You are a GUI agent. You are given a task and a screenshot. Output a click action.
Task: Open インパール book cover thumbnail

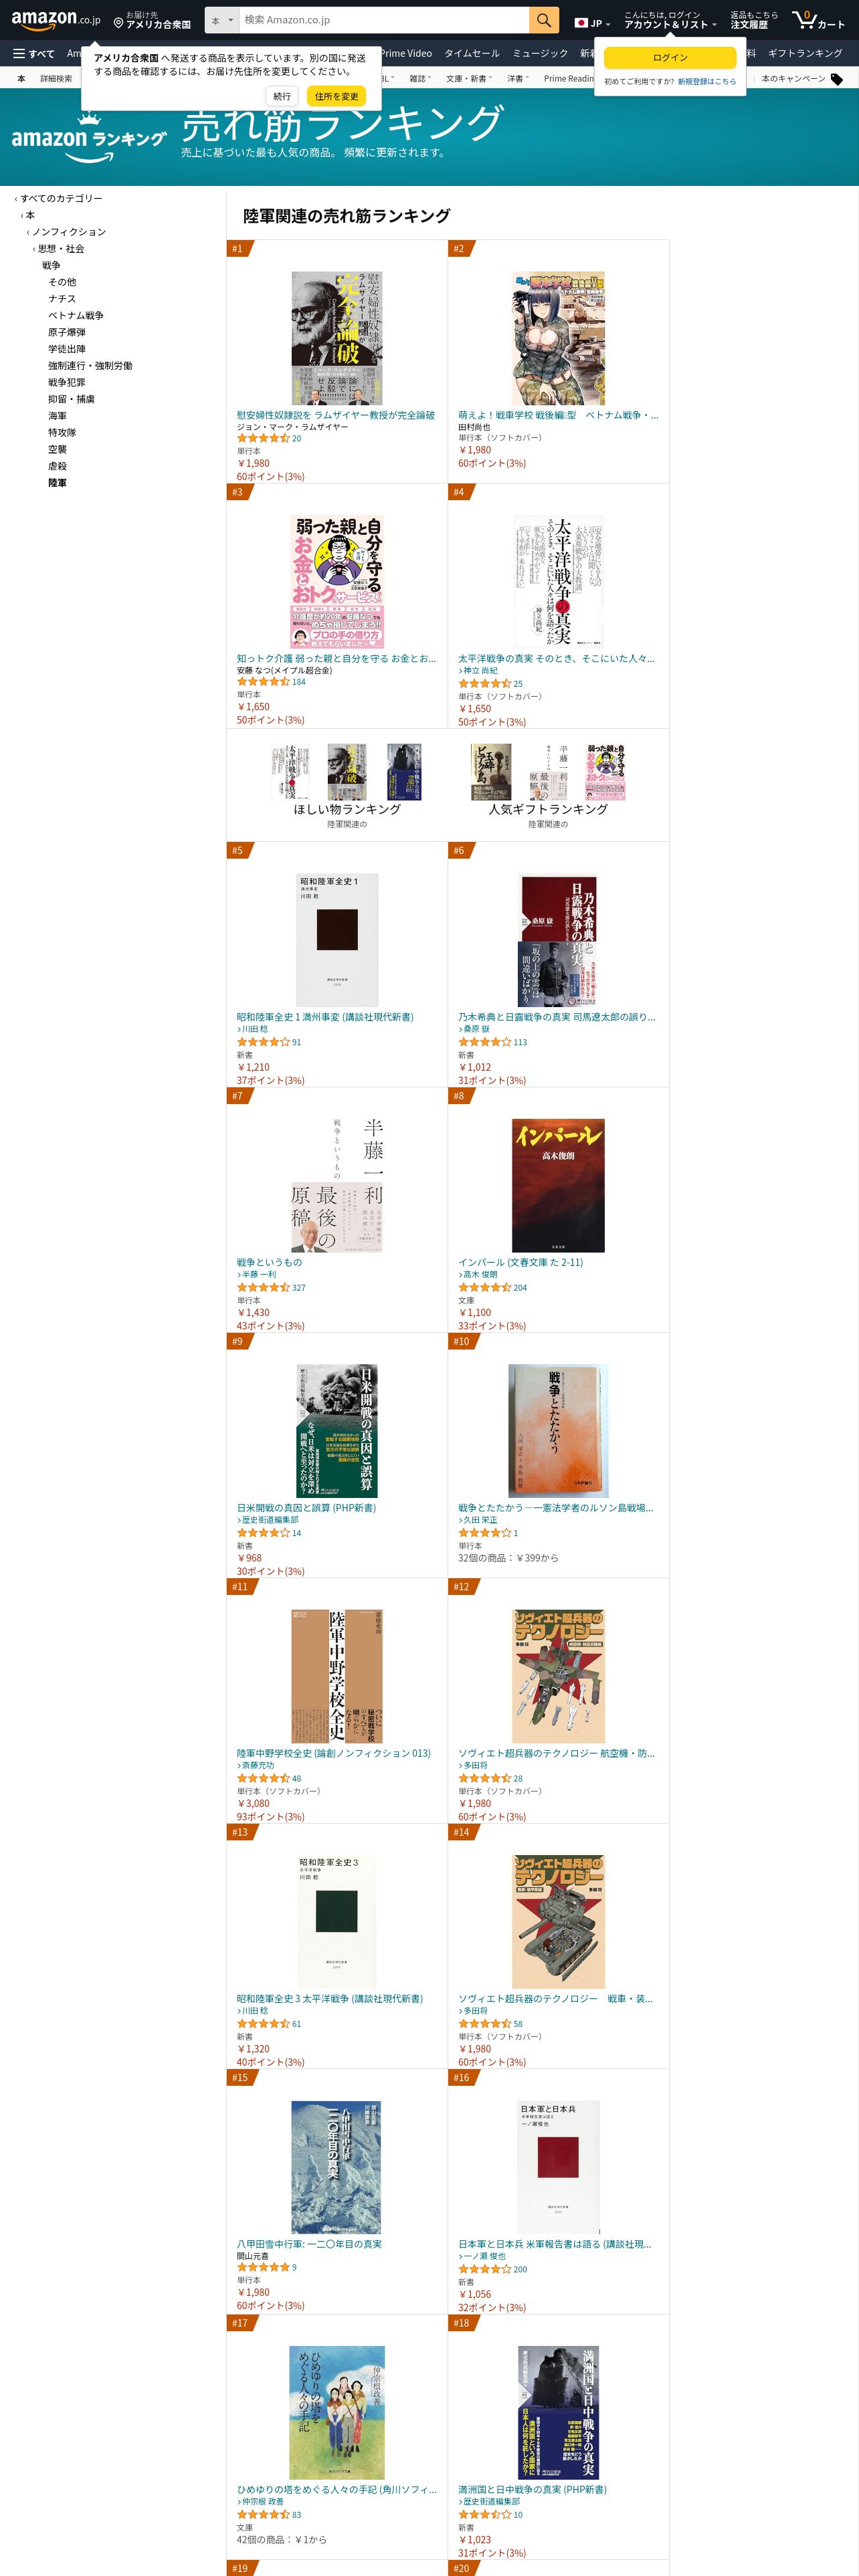pos(558,1185)
